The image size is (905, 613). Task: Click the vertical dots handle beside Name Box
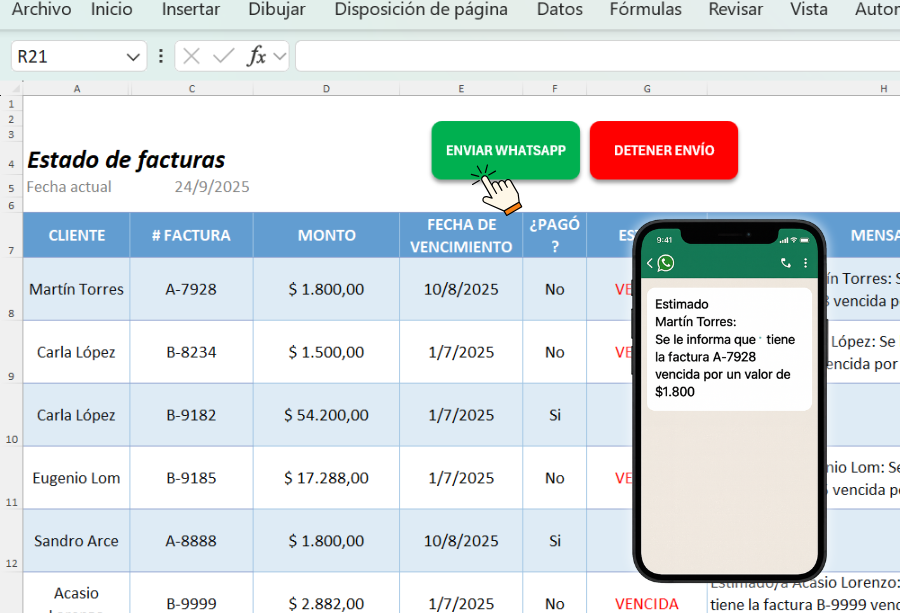coord(160,56)
